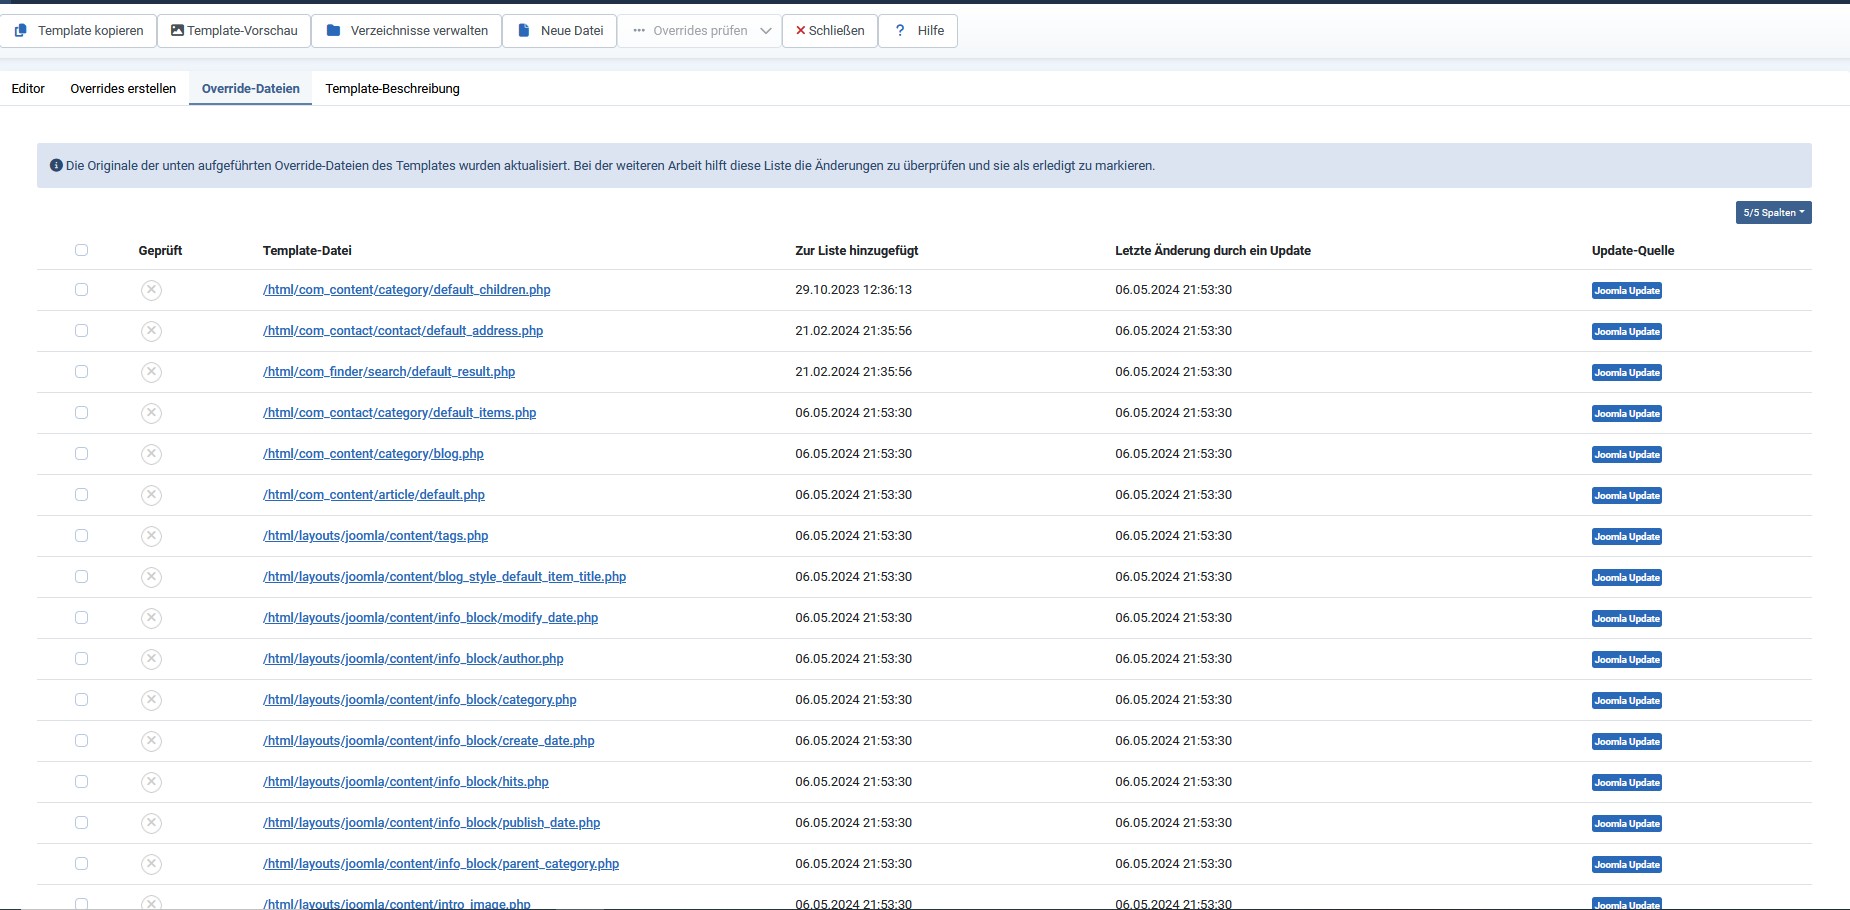Select checkbox for tags.php row
Viewport: 1850px width, 910px height.
click(81, 536)
